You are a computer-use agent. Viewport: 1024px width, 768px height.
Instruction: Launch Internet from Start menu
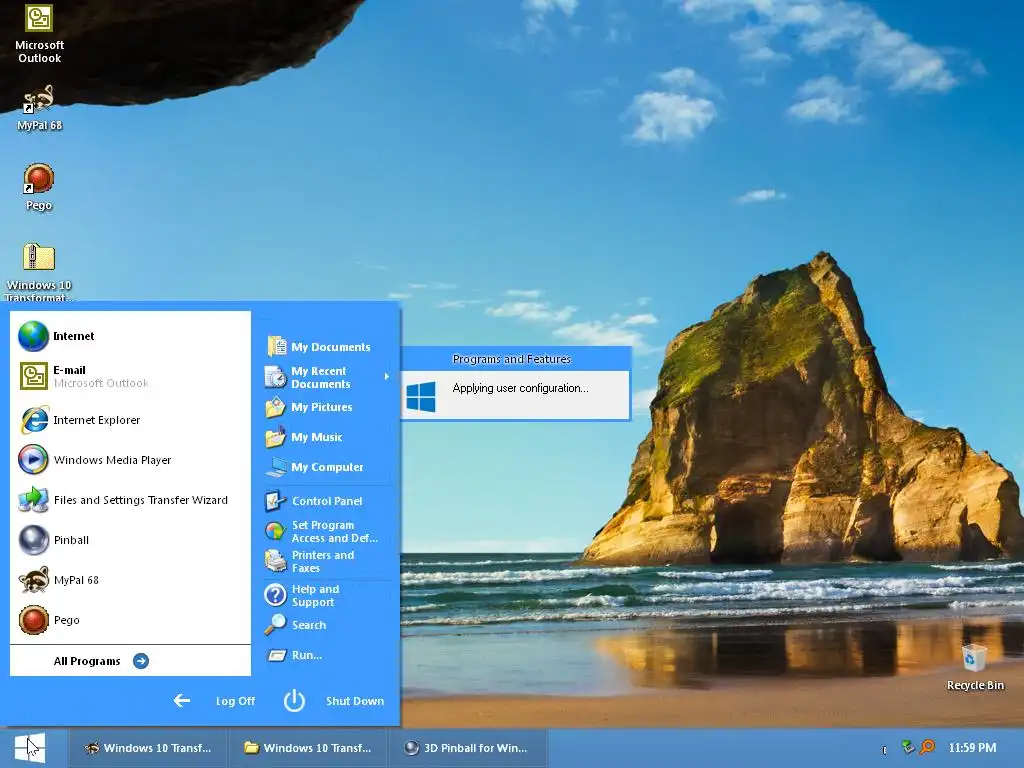[131, 336]
